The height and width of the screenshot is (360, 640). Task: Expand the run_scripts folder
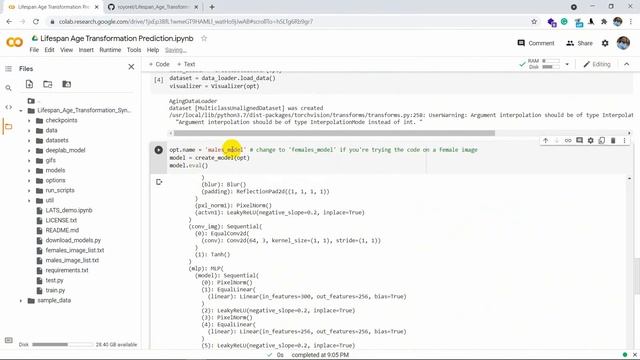[x=29, y=190]
